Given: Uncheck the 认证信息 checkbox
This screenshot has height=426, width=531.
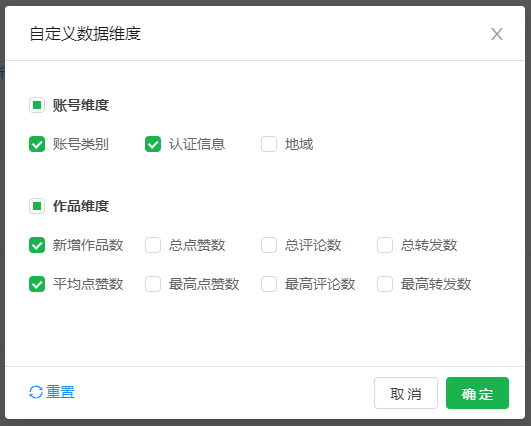Looking at the screenshot, I should pyautogui.click(x=153, y=144).
